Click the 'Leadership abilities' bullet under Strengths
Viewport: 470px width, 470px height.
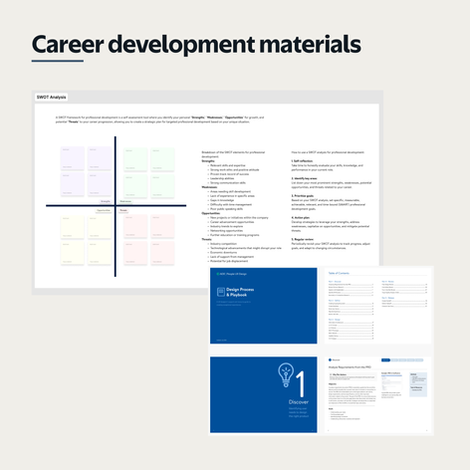coord(222,178)
